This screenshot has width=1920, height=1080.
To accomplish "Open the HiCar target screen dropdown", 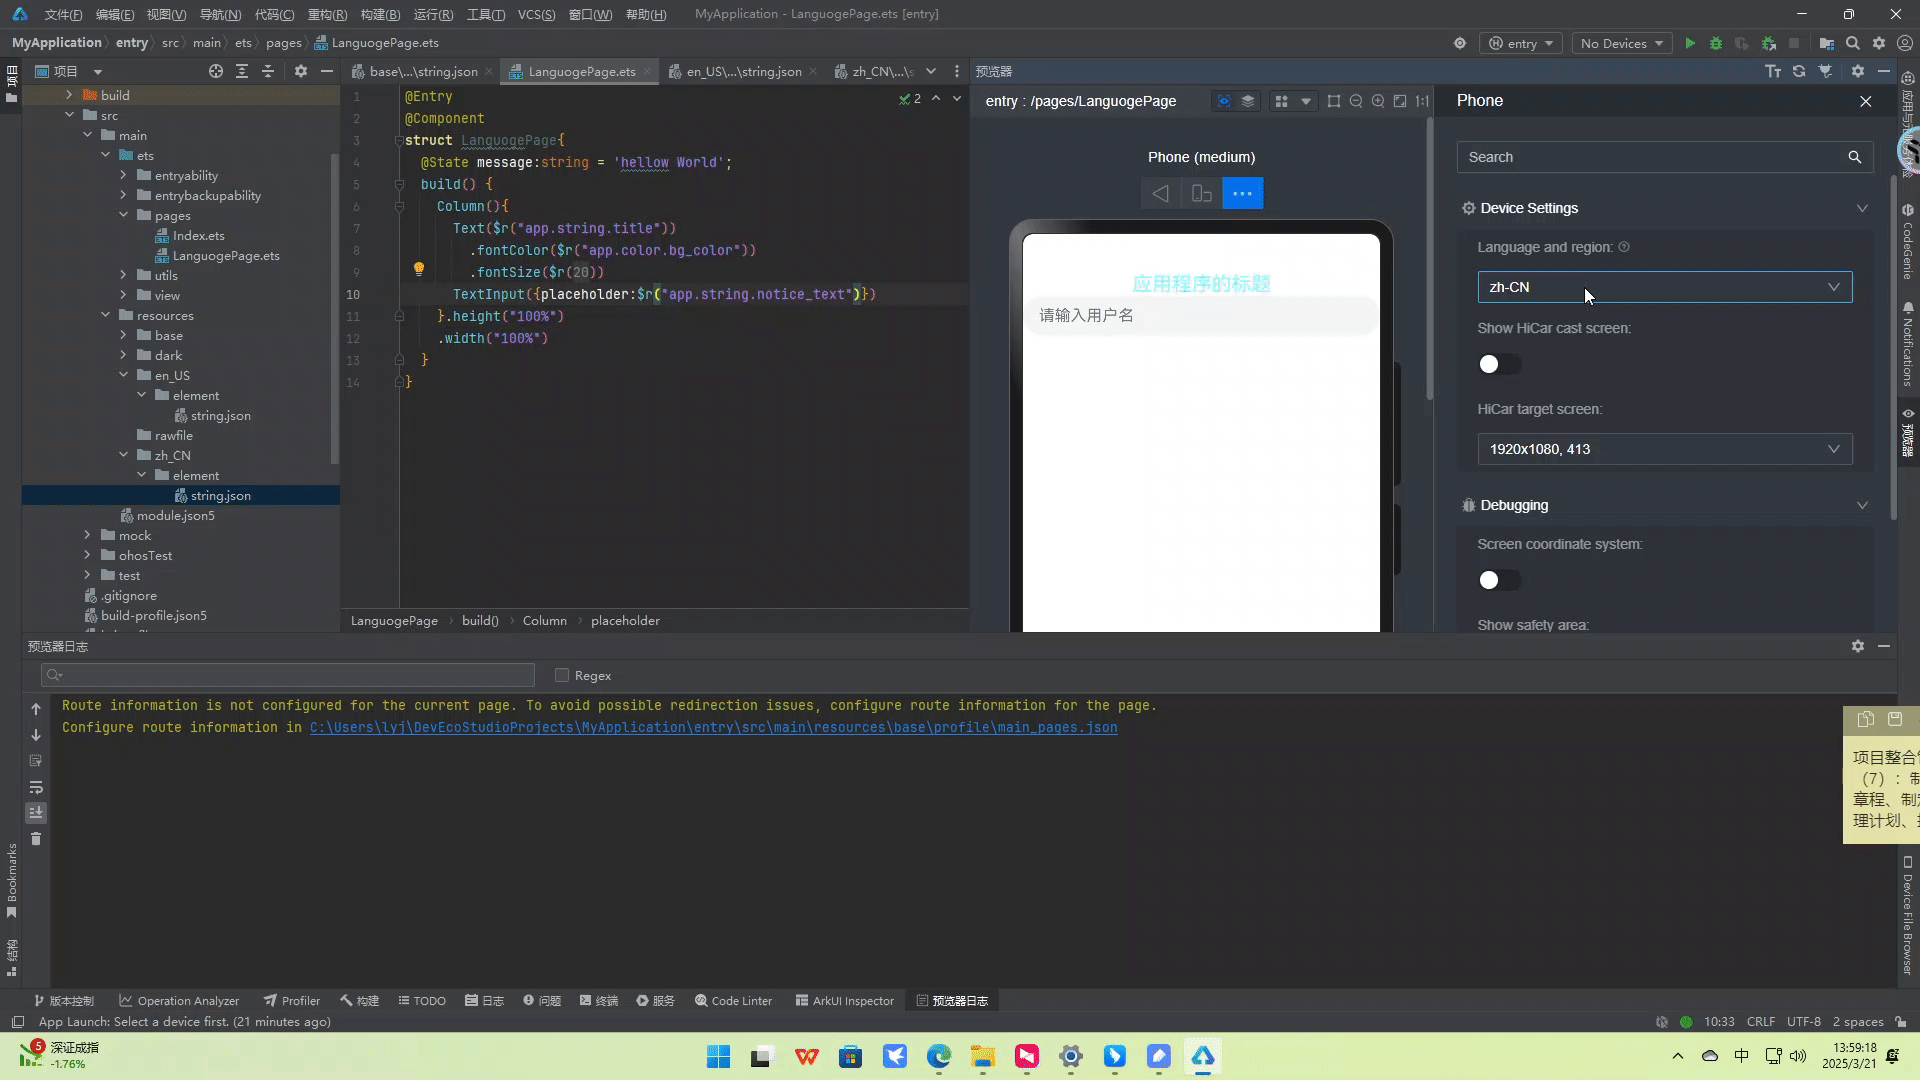I will pyautogui.click(x=1664, y=449).
